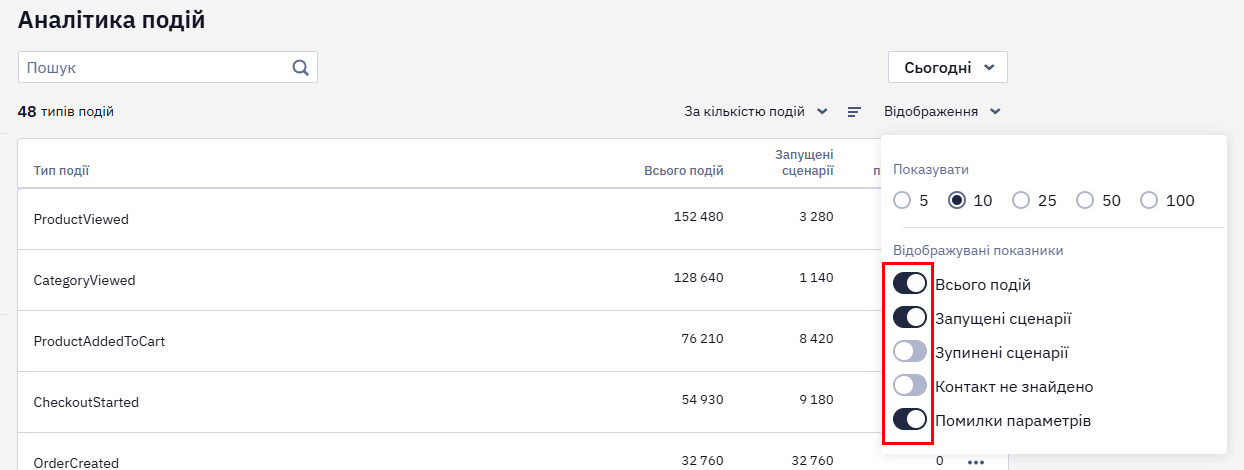
Task: Click the 128 640 total events value
Action: click(698, 278)
